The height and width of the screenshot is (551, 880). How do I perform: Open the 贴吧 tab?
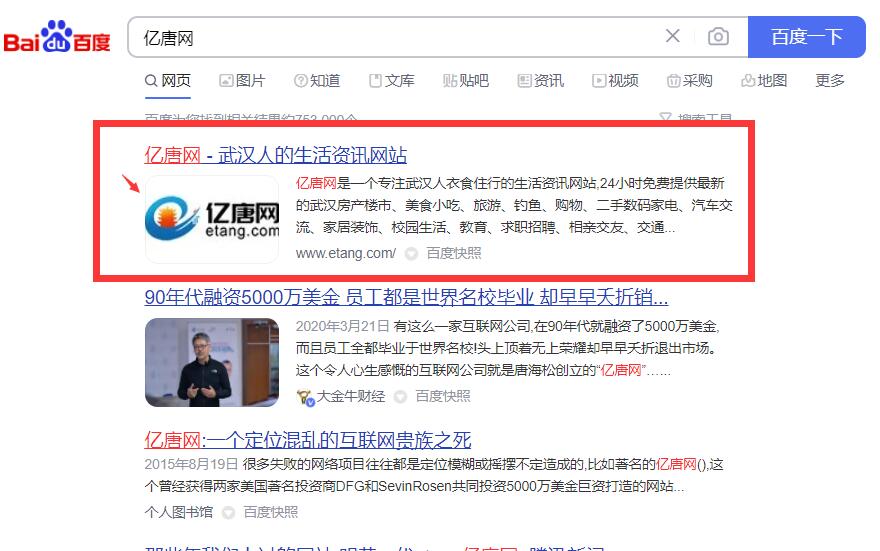pos(466,81)
